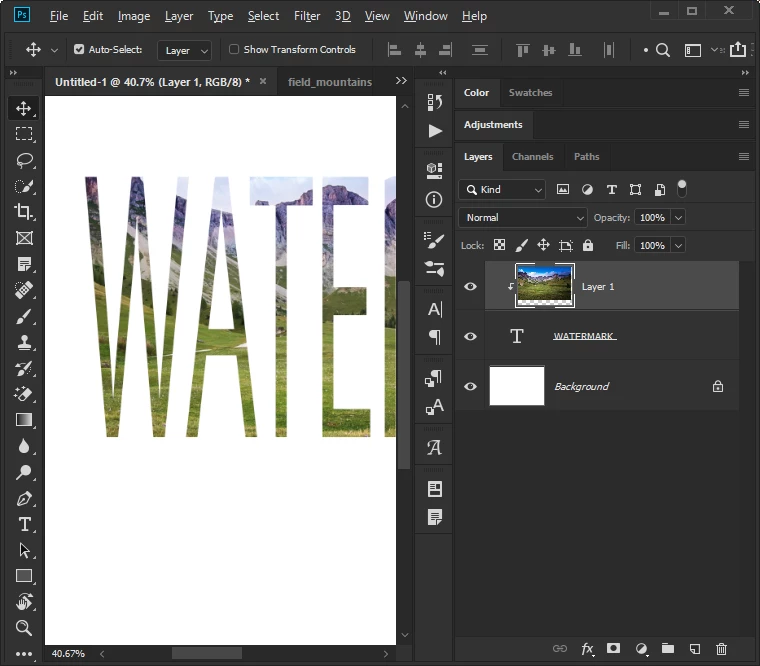Open the Character panel icon
This screenshot has height=666, width=760.
434,309
